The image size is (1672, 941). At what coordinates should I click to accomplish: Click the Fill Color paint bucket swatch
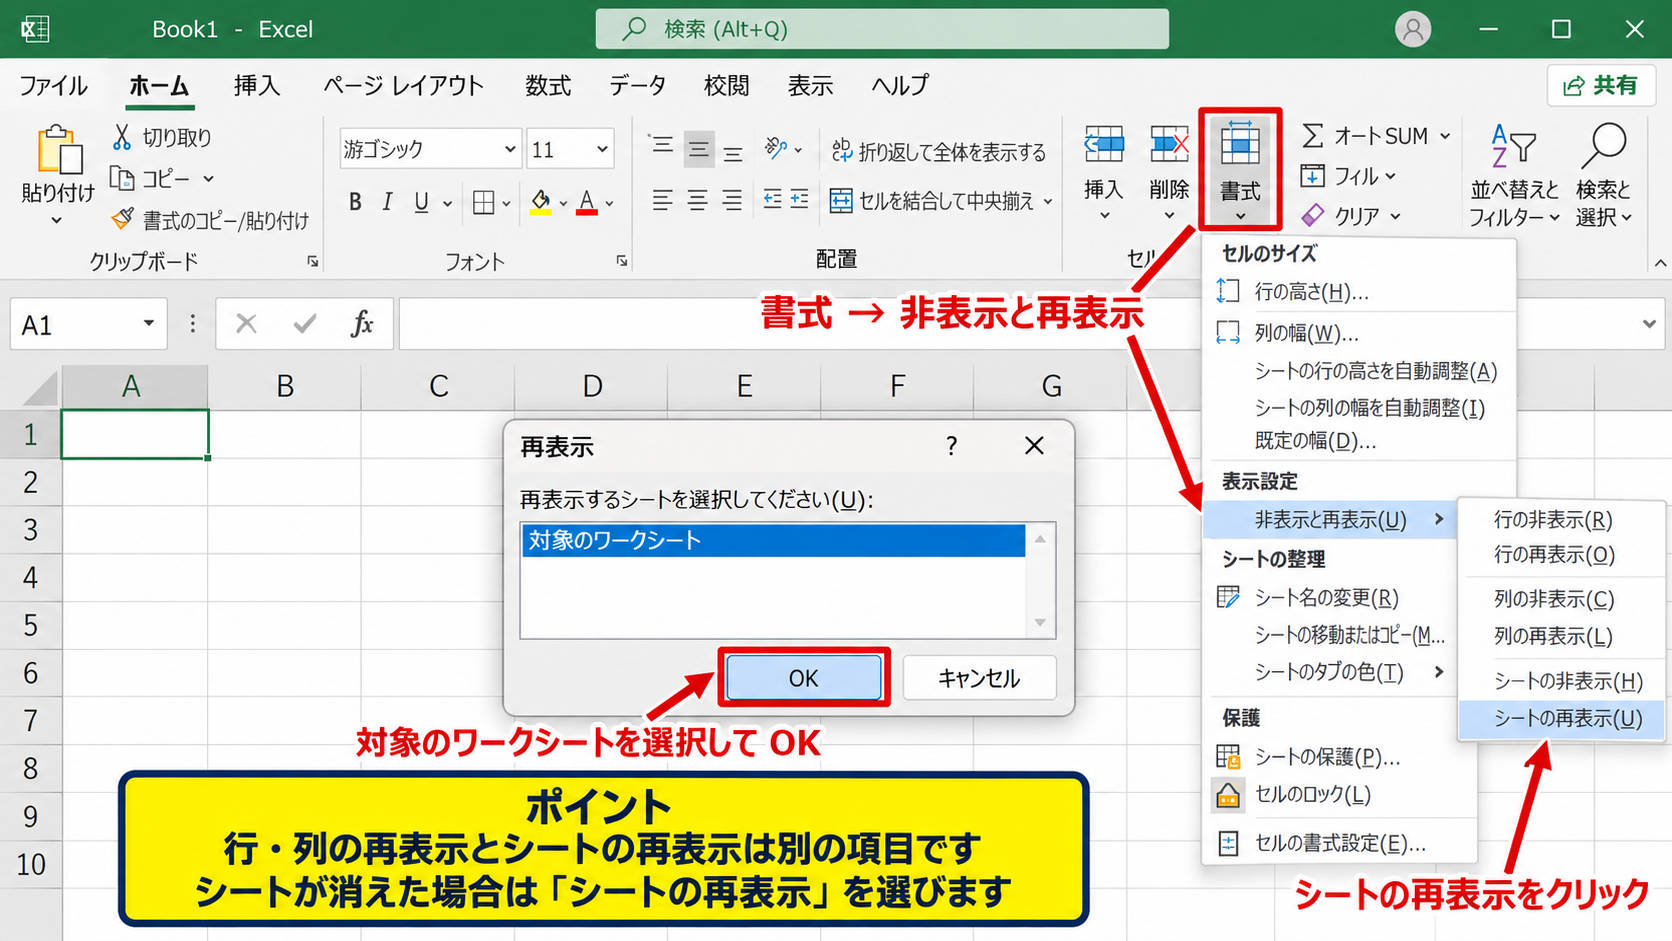[541, 203]
